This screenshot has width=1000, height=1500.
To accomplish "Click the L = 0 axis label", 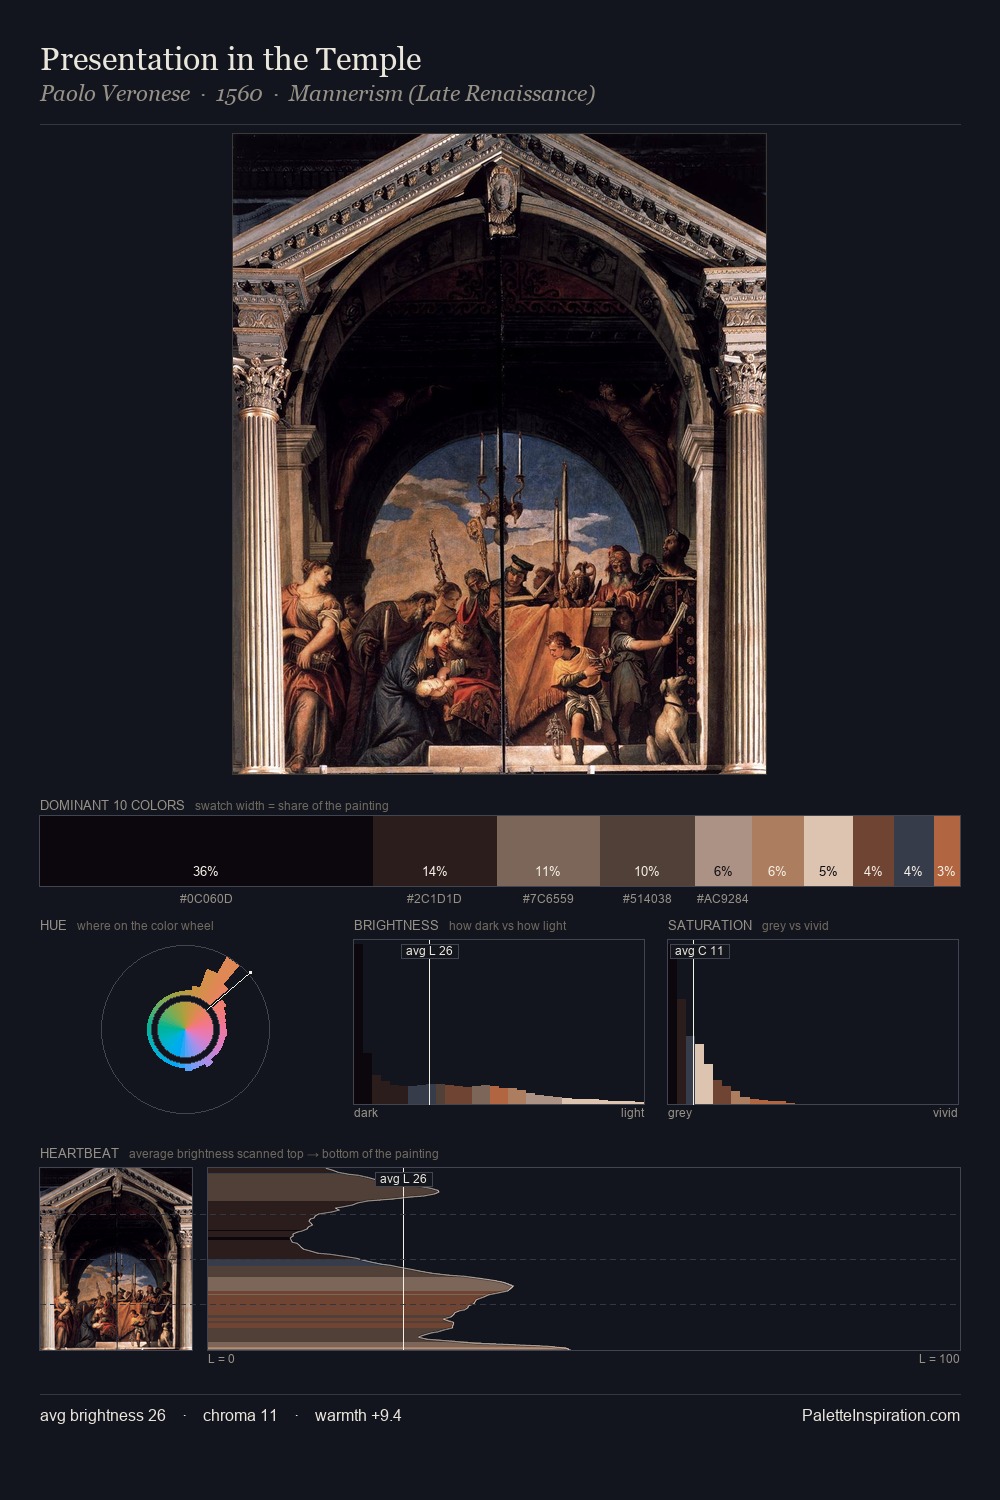I will tap(221, 1359).
